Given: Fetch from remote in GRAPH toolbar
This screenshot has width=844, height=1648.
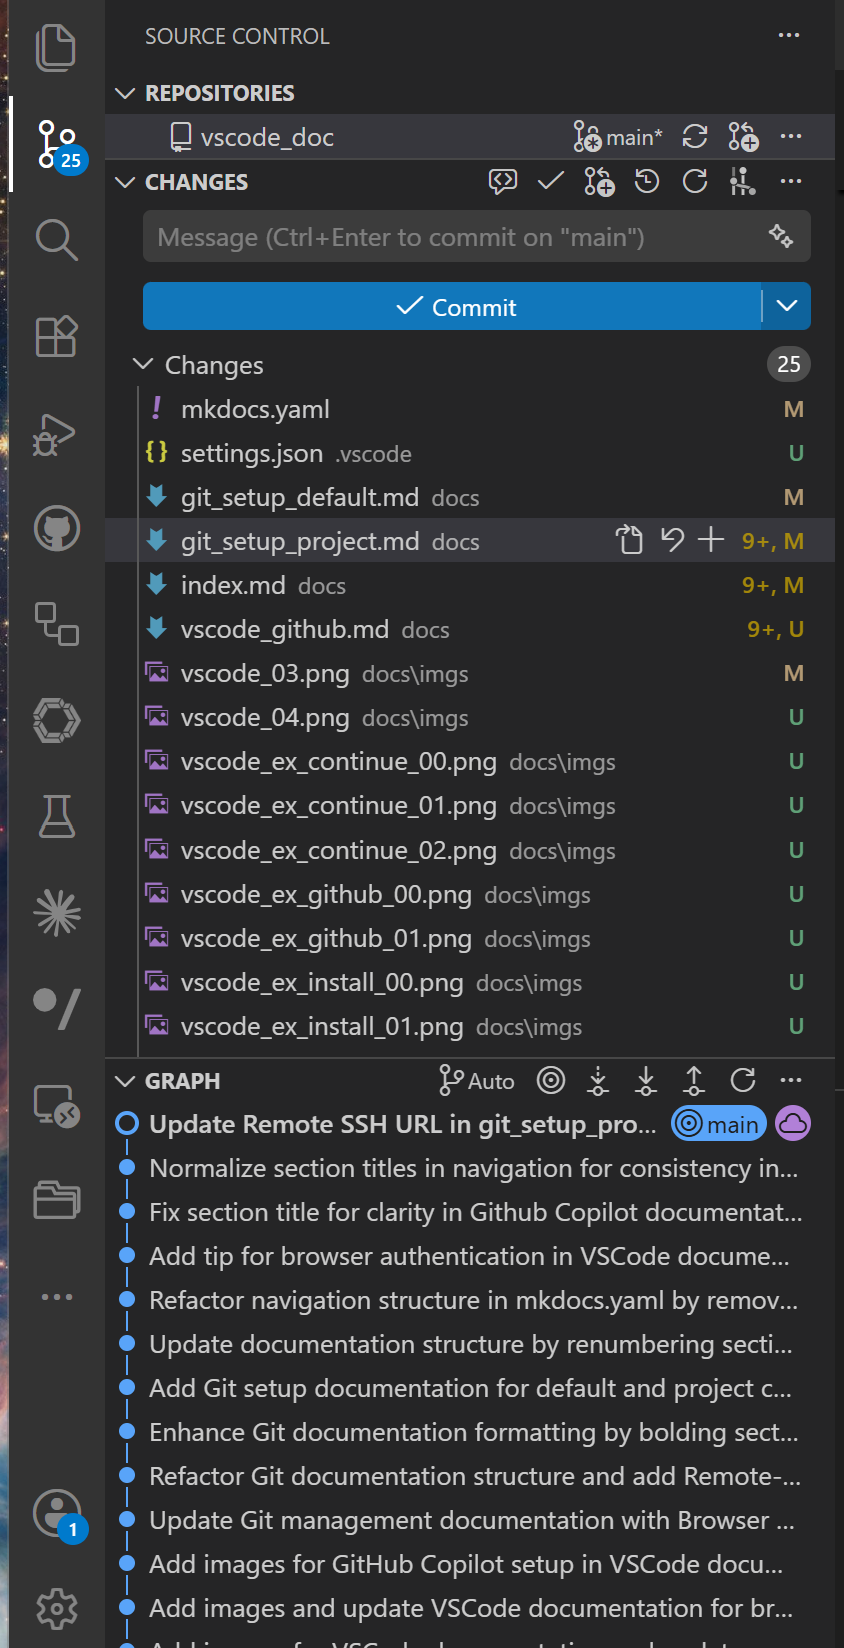Looking at the screenshot, I should pyautogui.click(x=597, y=1080).
